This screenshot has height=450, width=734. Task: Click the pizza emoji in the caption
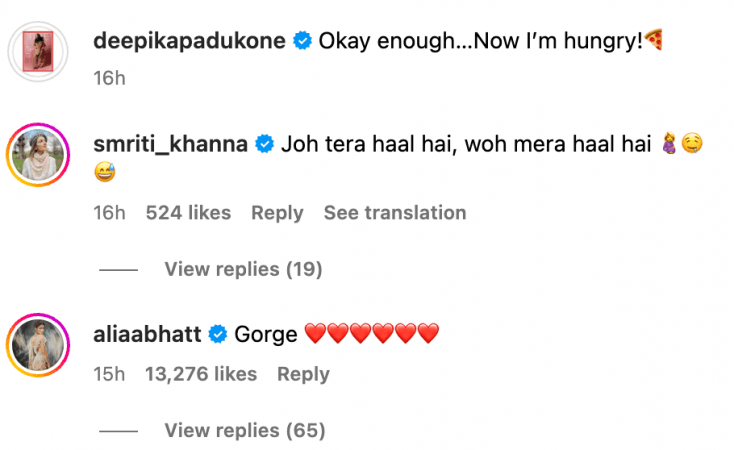pyautogui.click(x=656, y=42)
